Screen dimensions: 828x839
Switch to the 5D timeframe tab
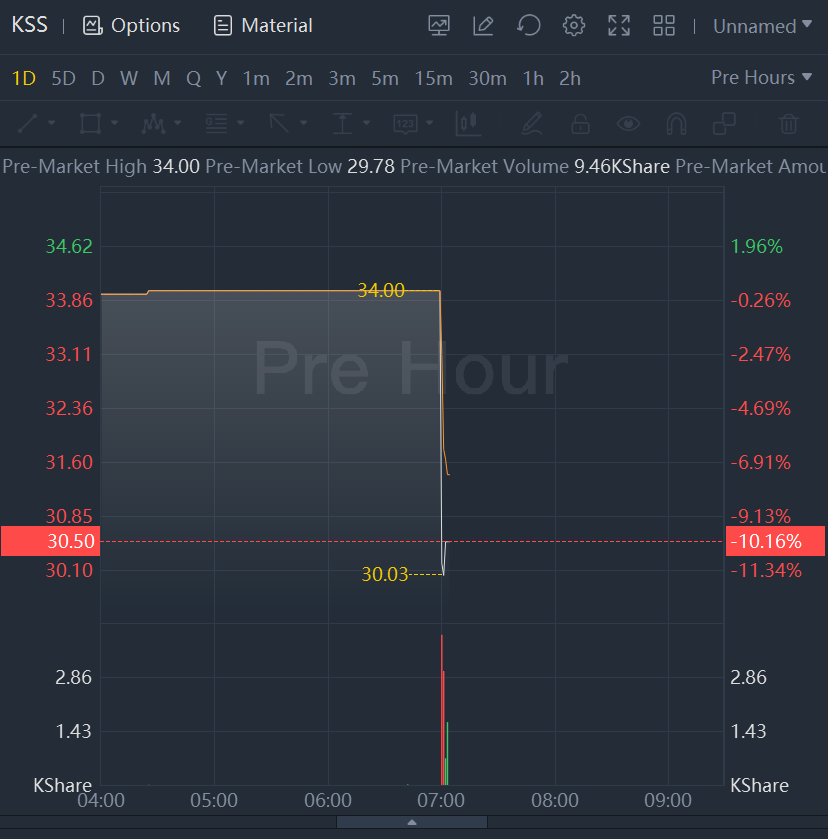click(x=63, y=78)
